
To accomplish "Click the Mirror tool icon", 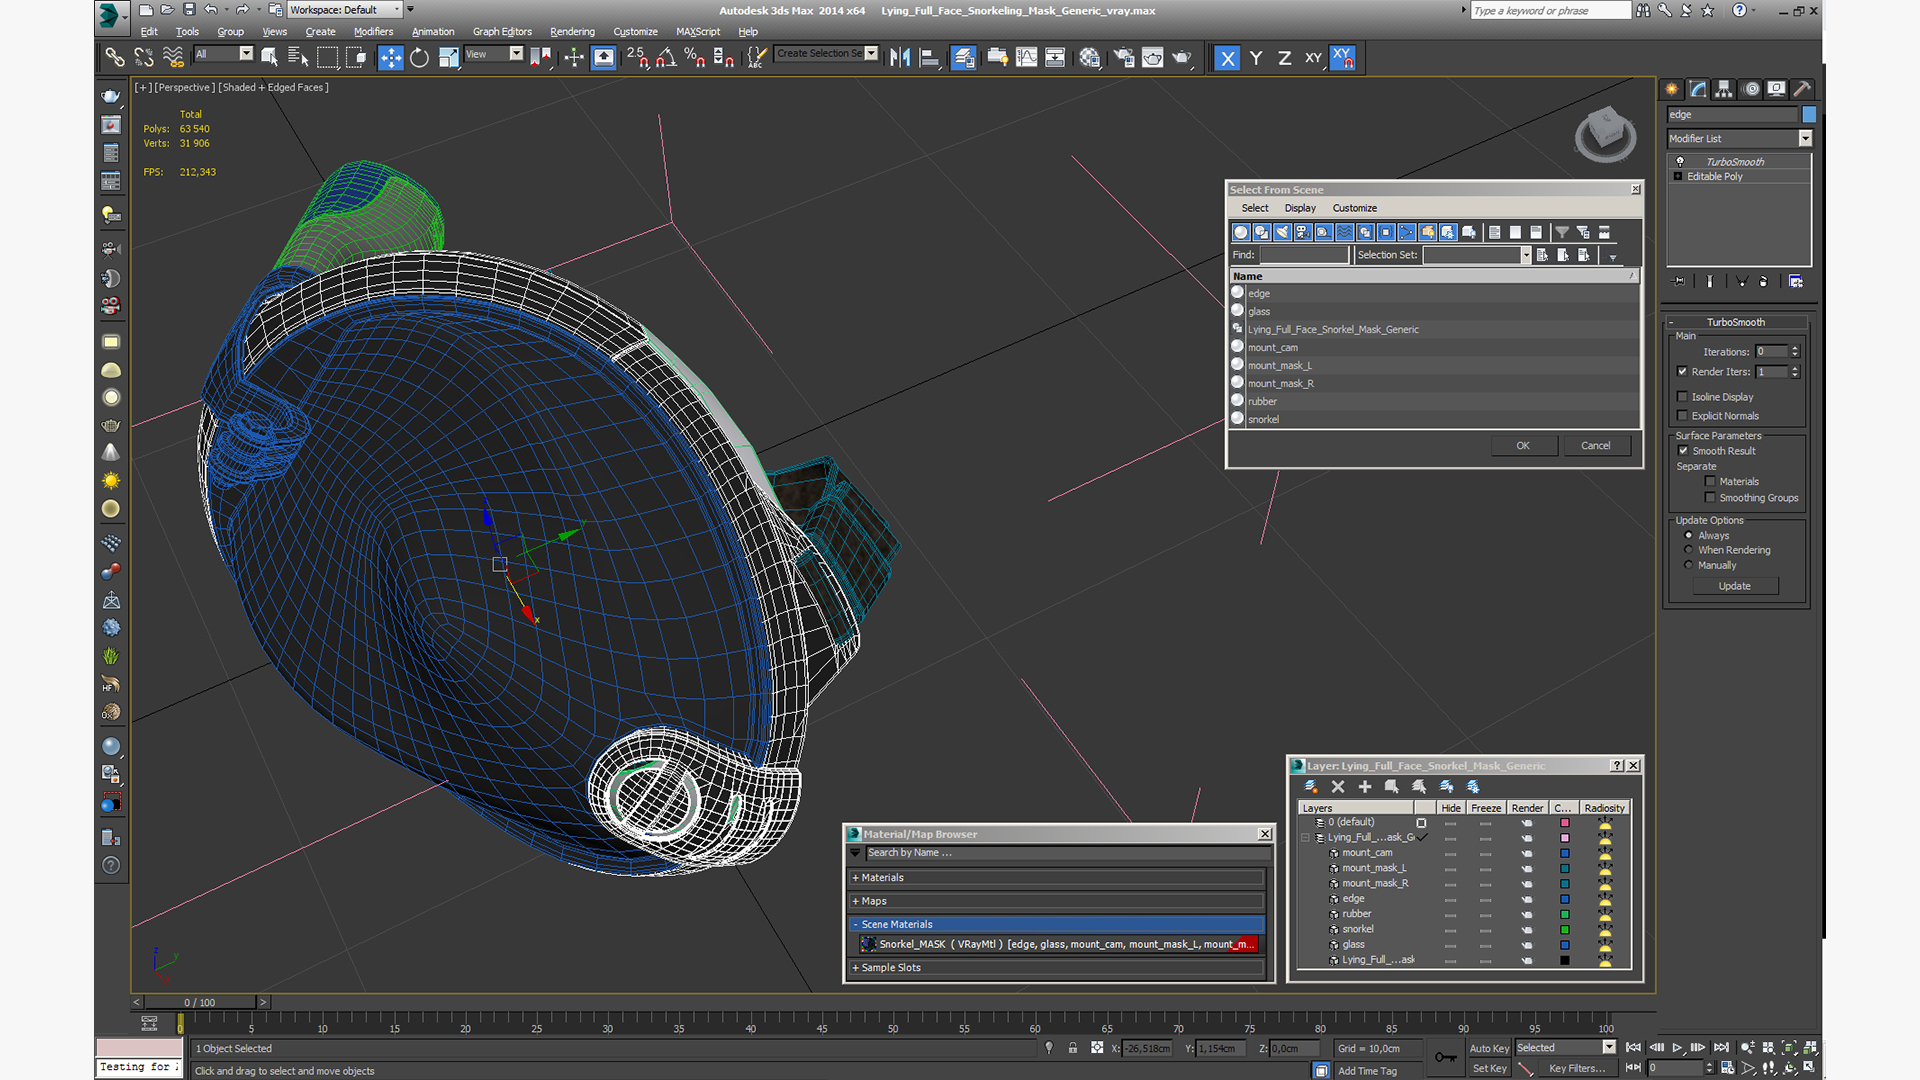I will pos(900,58).
